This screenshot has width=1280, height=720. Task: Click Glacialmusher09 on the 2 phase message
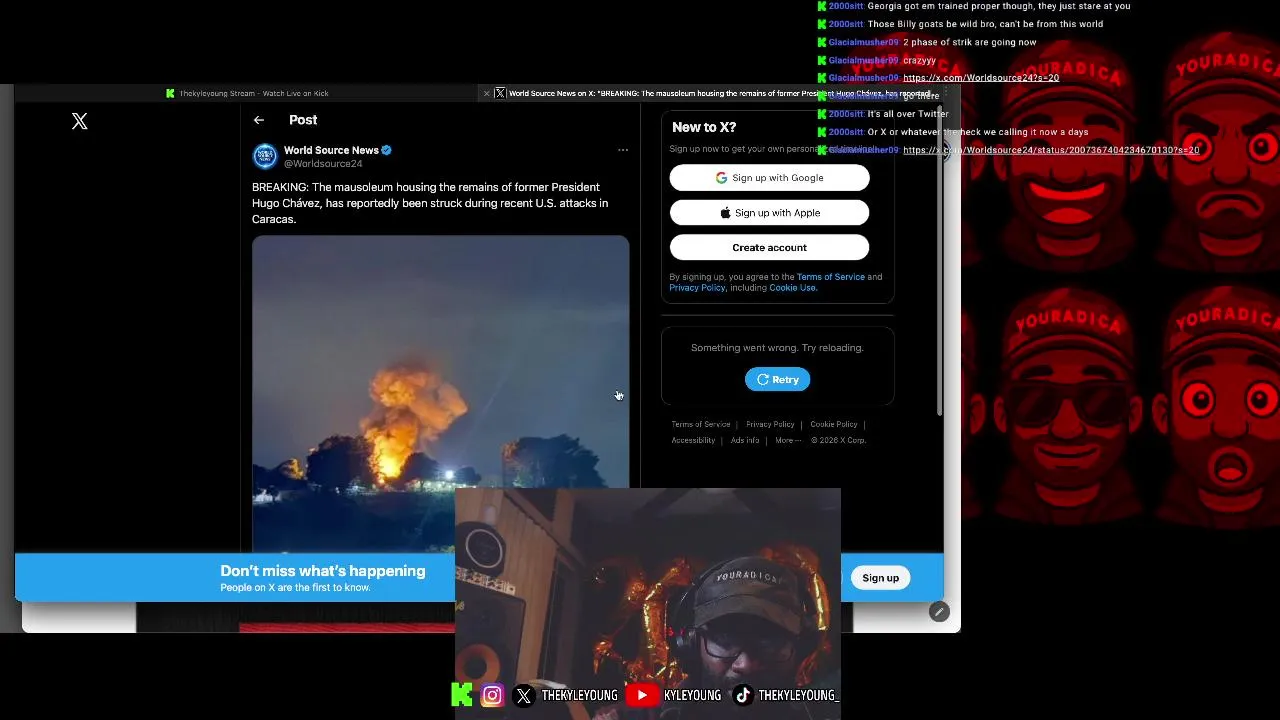coord(864,42)
